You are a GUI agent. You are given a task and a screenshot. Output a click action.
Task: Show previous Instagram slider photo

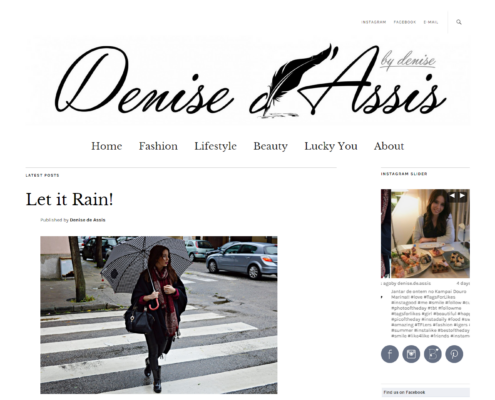452,196
